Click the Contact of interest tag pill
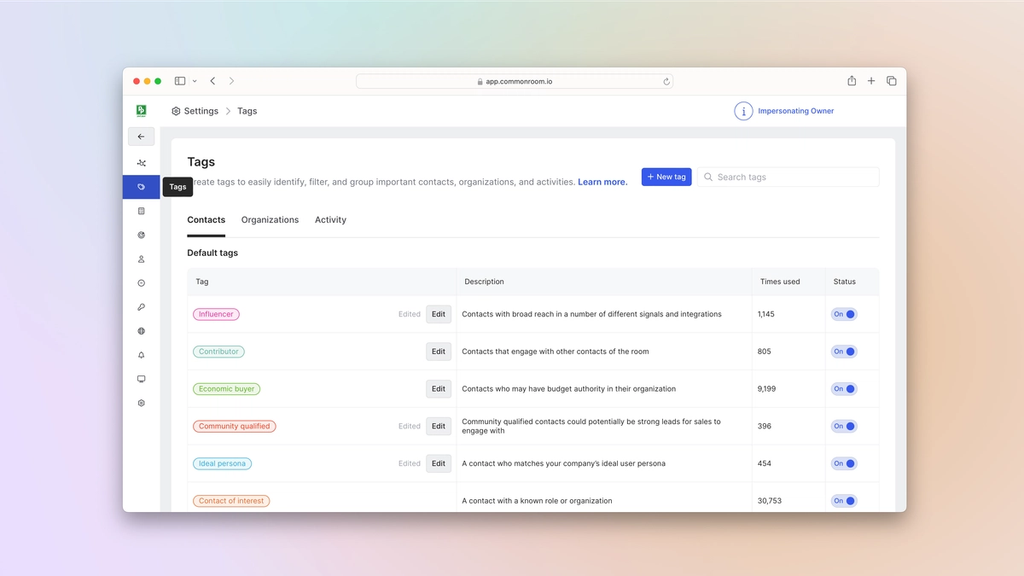Viewport: 1024px width, 576px height. [x=231, y=501]
